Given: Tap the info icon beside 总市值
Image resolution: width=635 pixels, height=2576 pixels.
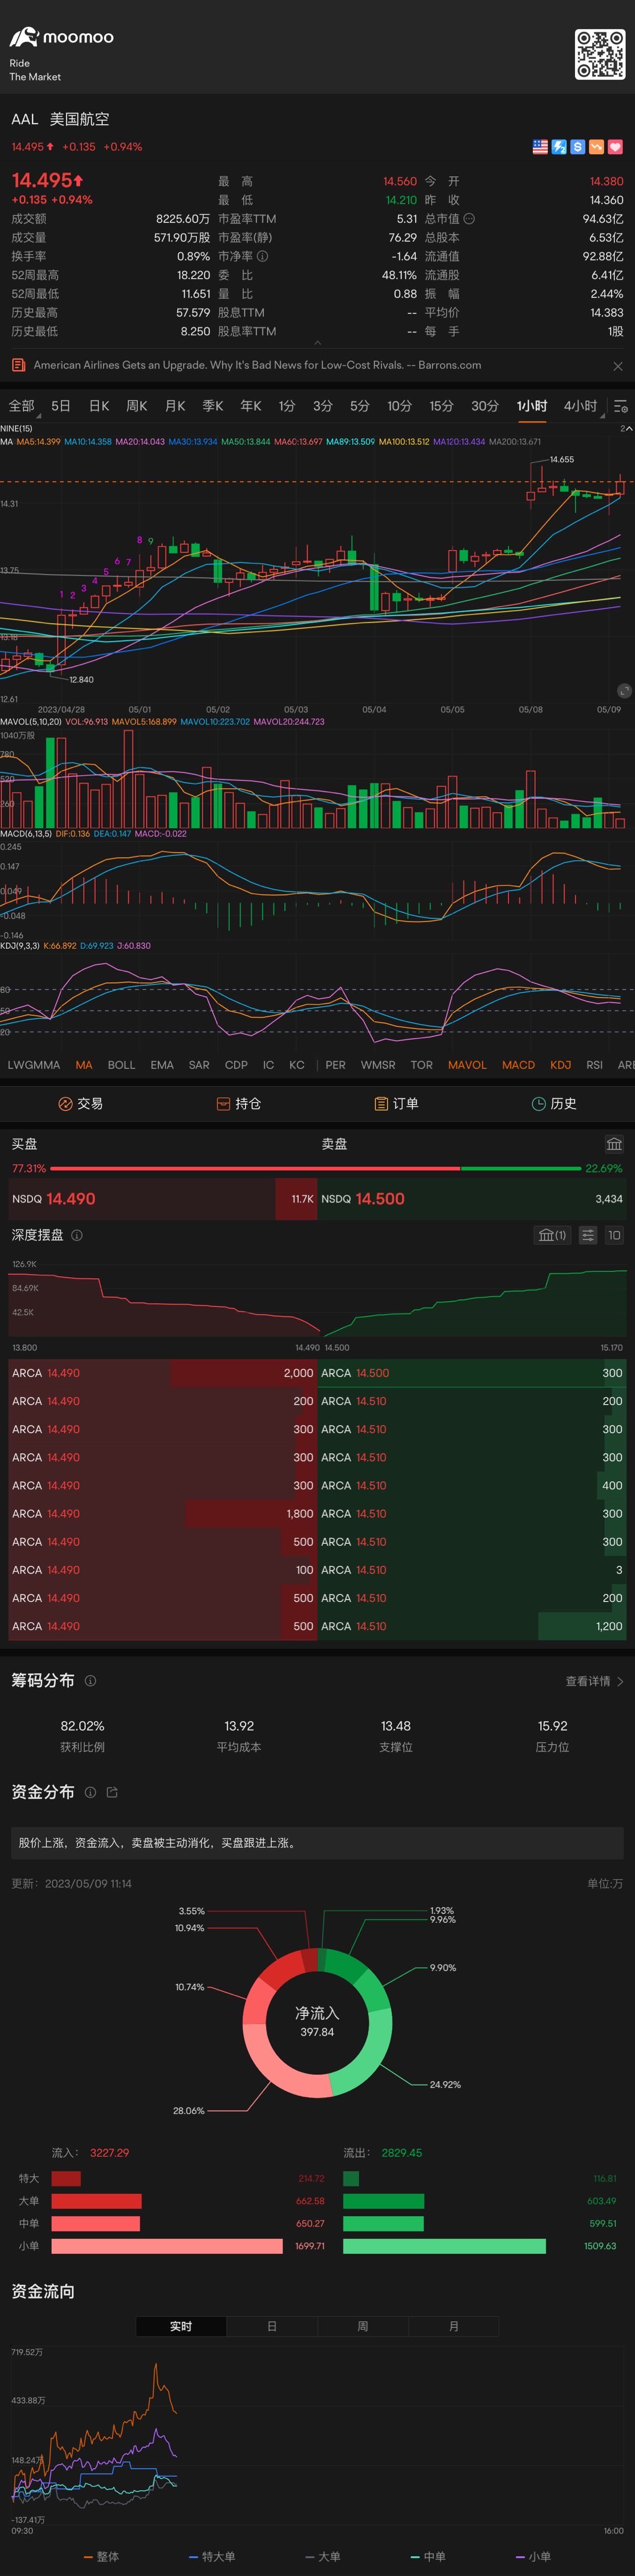Looking at the screenshot, I should click(469, 219).
